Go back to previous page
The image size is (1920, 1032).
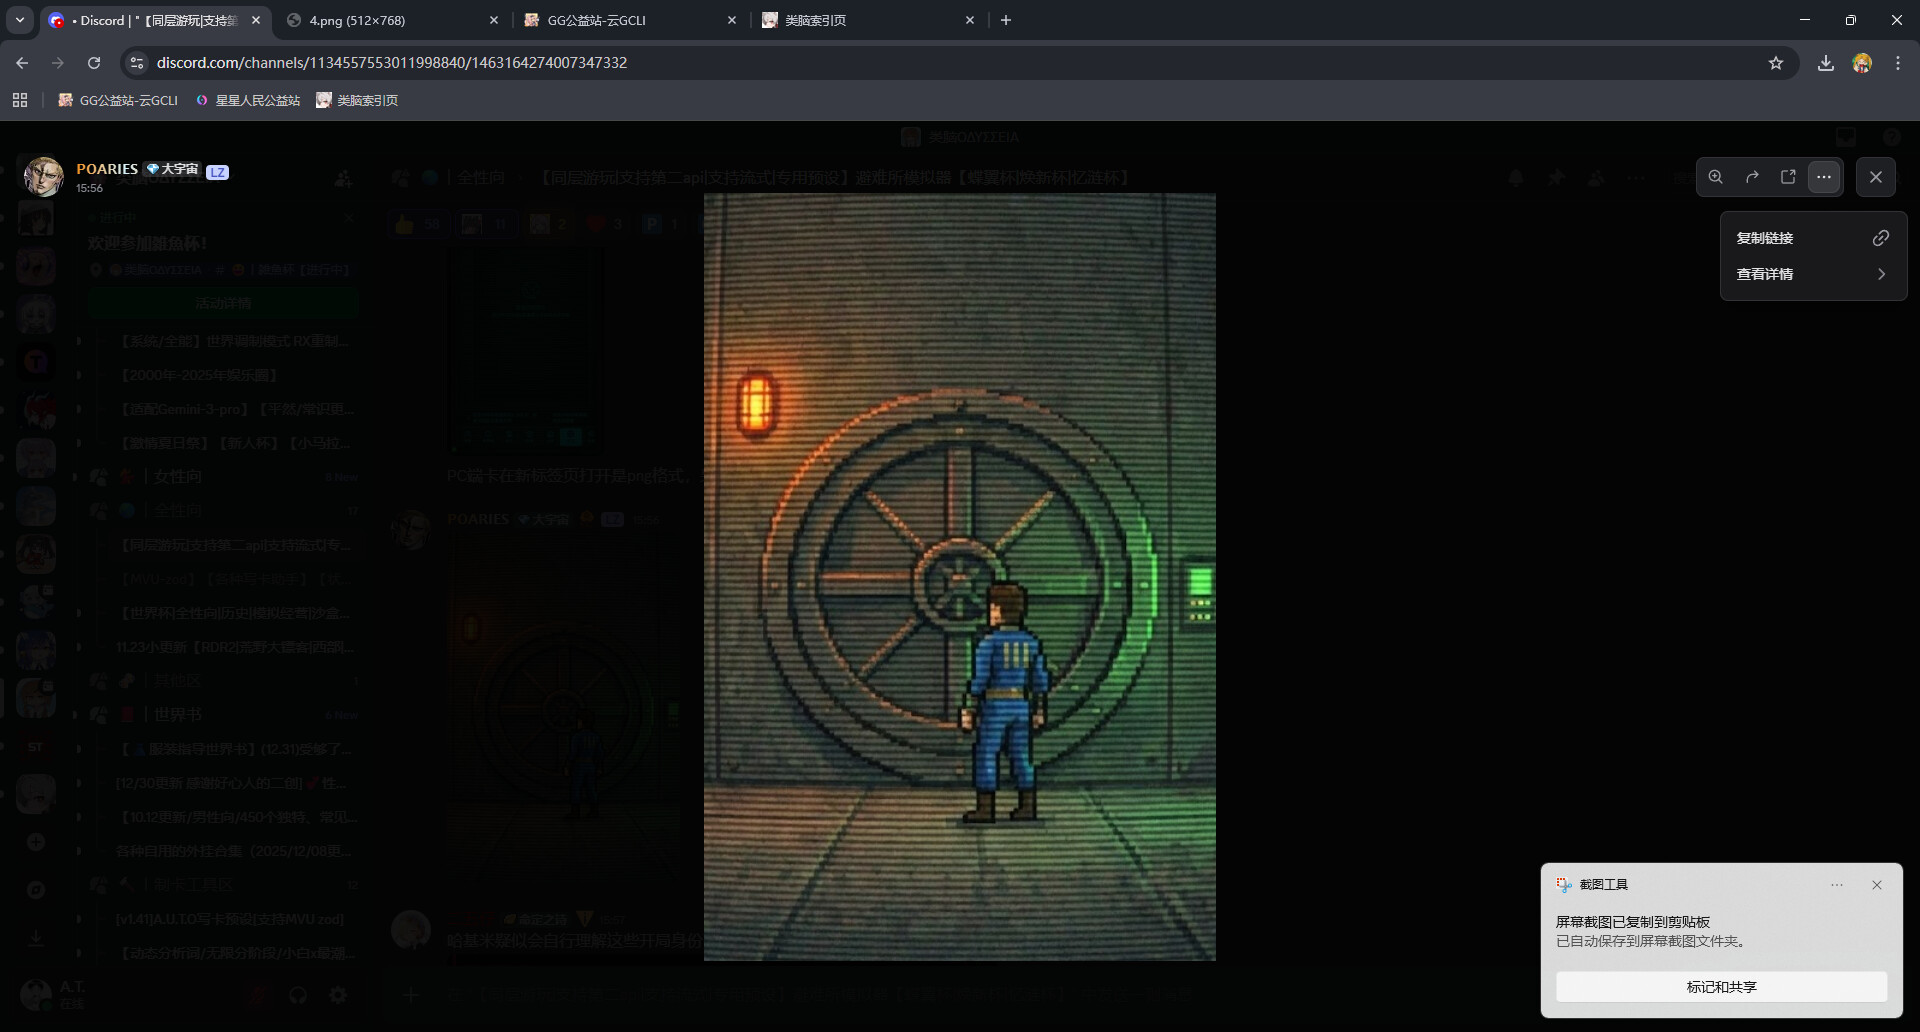click(x=22, y=63)
